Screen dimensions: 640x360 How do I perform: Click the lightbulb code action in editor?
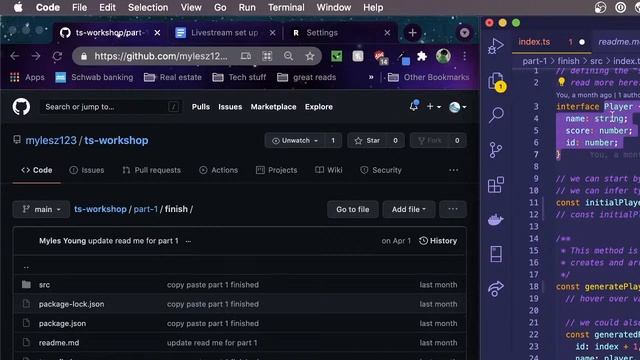tap(562, 82)
